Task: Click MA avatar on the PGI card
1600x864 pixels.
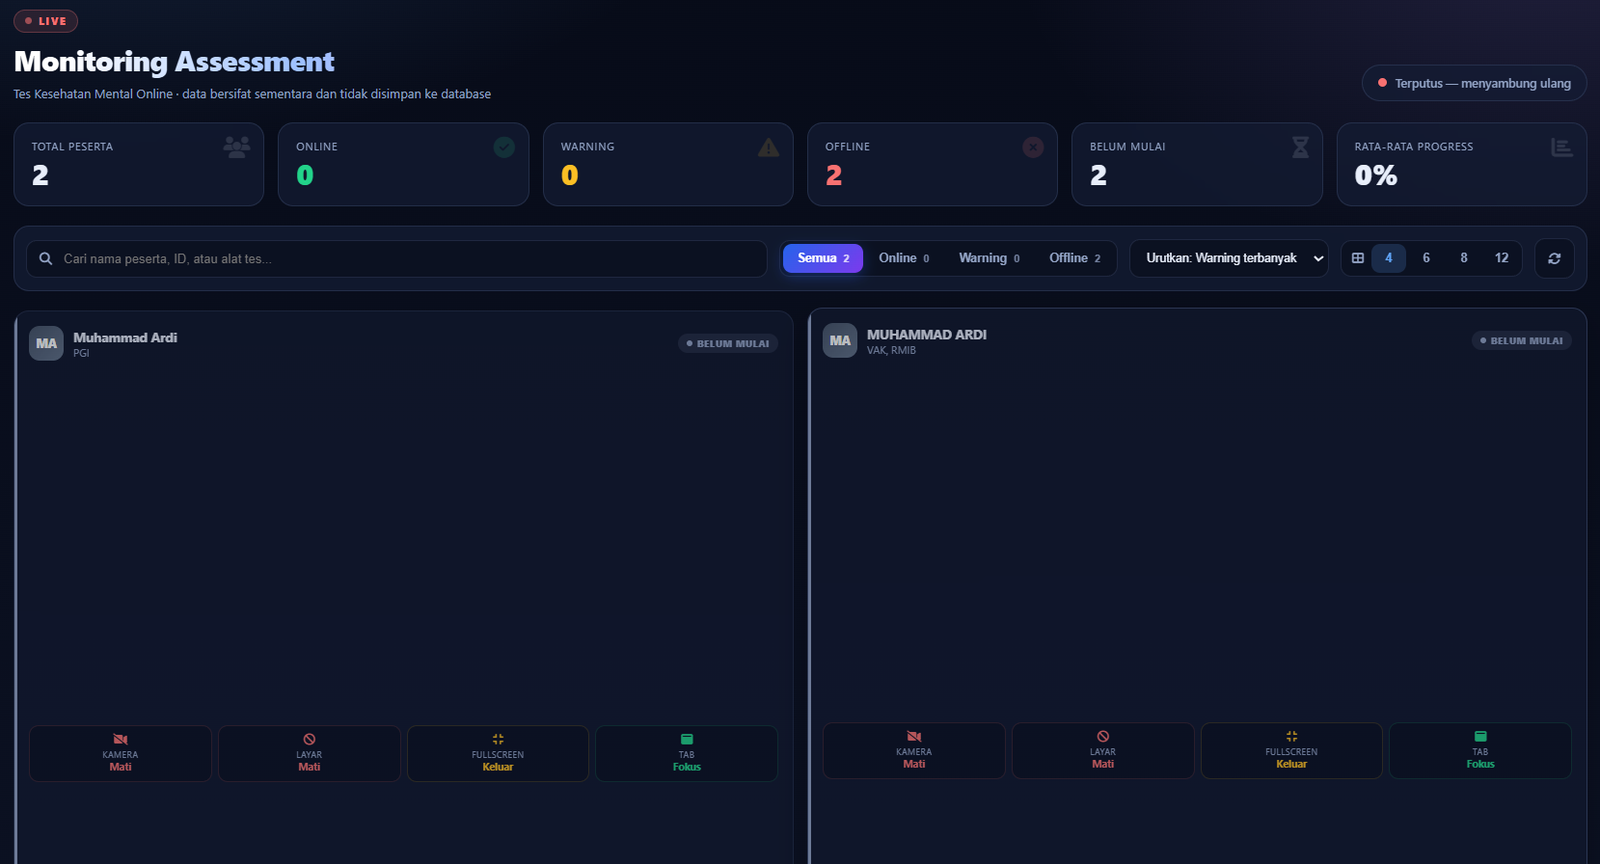Action: pos(46,343)
